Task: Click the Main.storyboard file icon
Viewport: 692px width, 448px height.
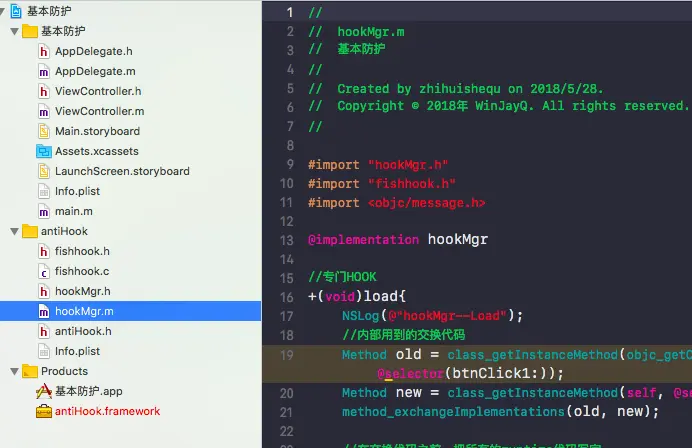Action: [44, 132]
